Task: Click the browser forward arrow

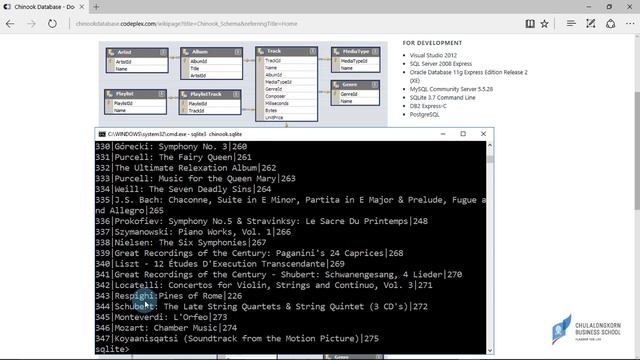Action: (31, 24)
